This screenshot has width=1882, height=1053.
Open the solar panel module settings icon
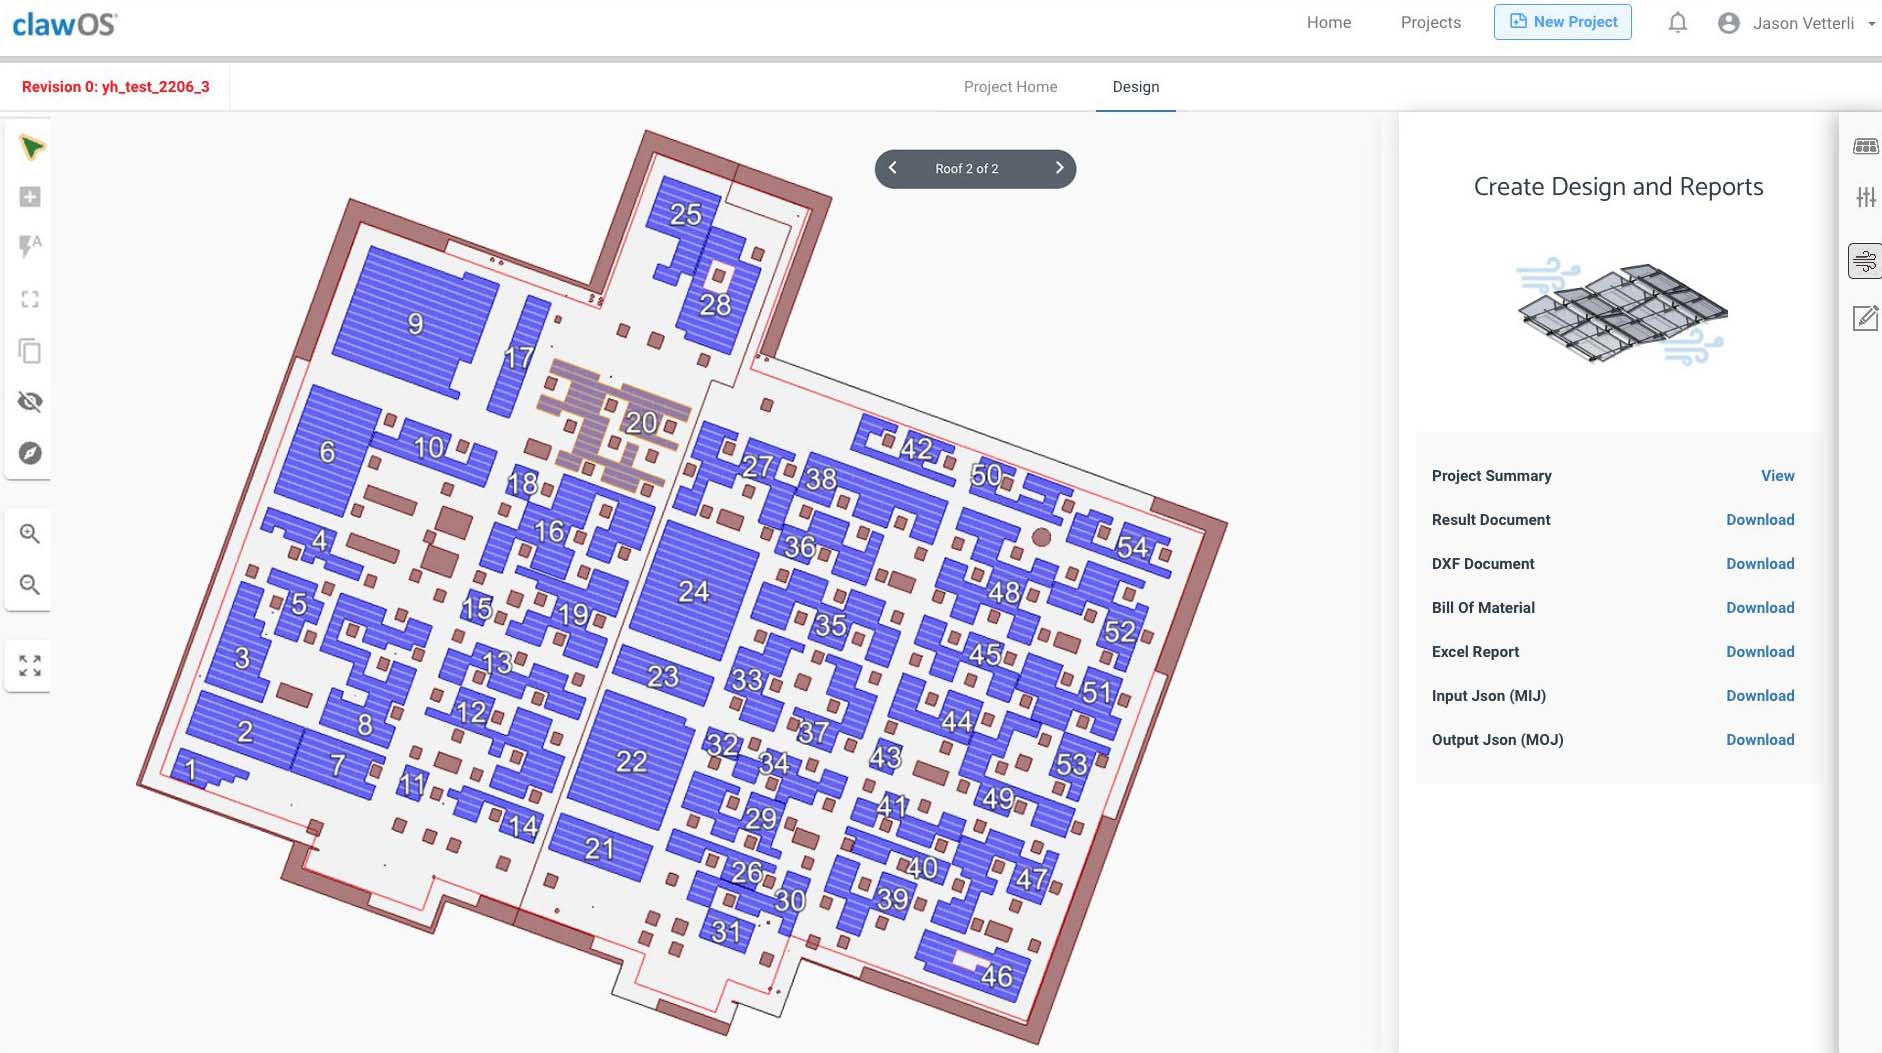pyautogui.click(x=1865, y=147)
